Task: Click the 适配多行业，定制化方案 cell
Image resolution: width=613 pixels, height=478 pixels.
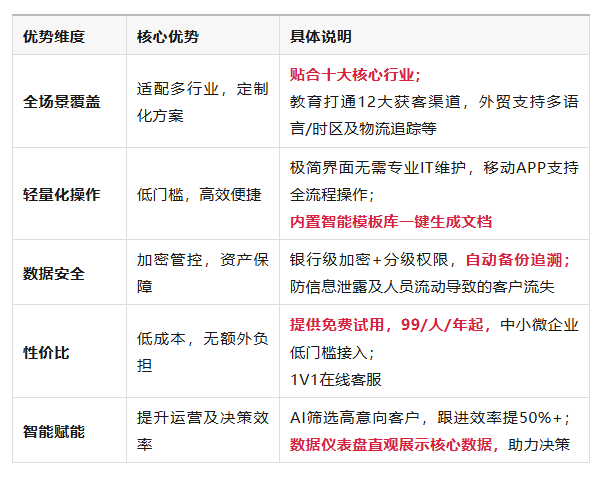Action: 202,101
